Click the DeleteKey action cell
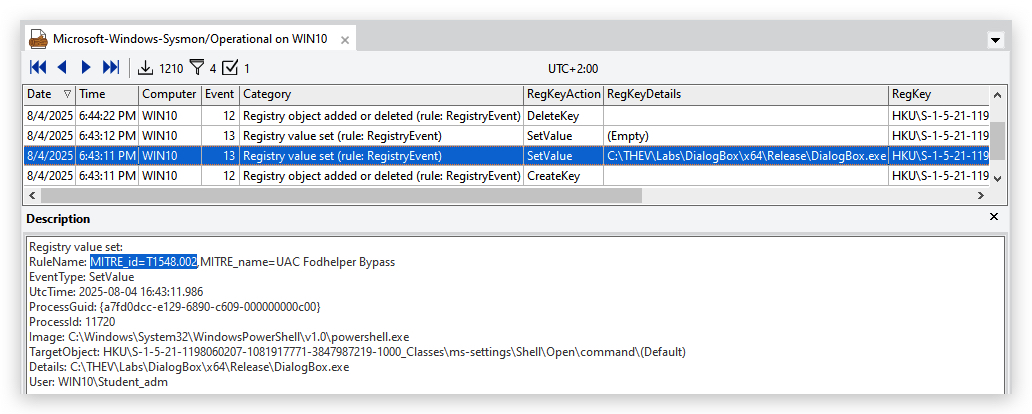The width and height of the screenshot is (1032, 414). (563, 116)
